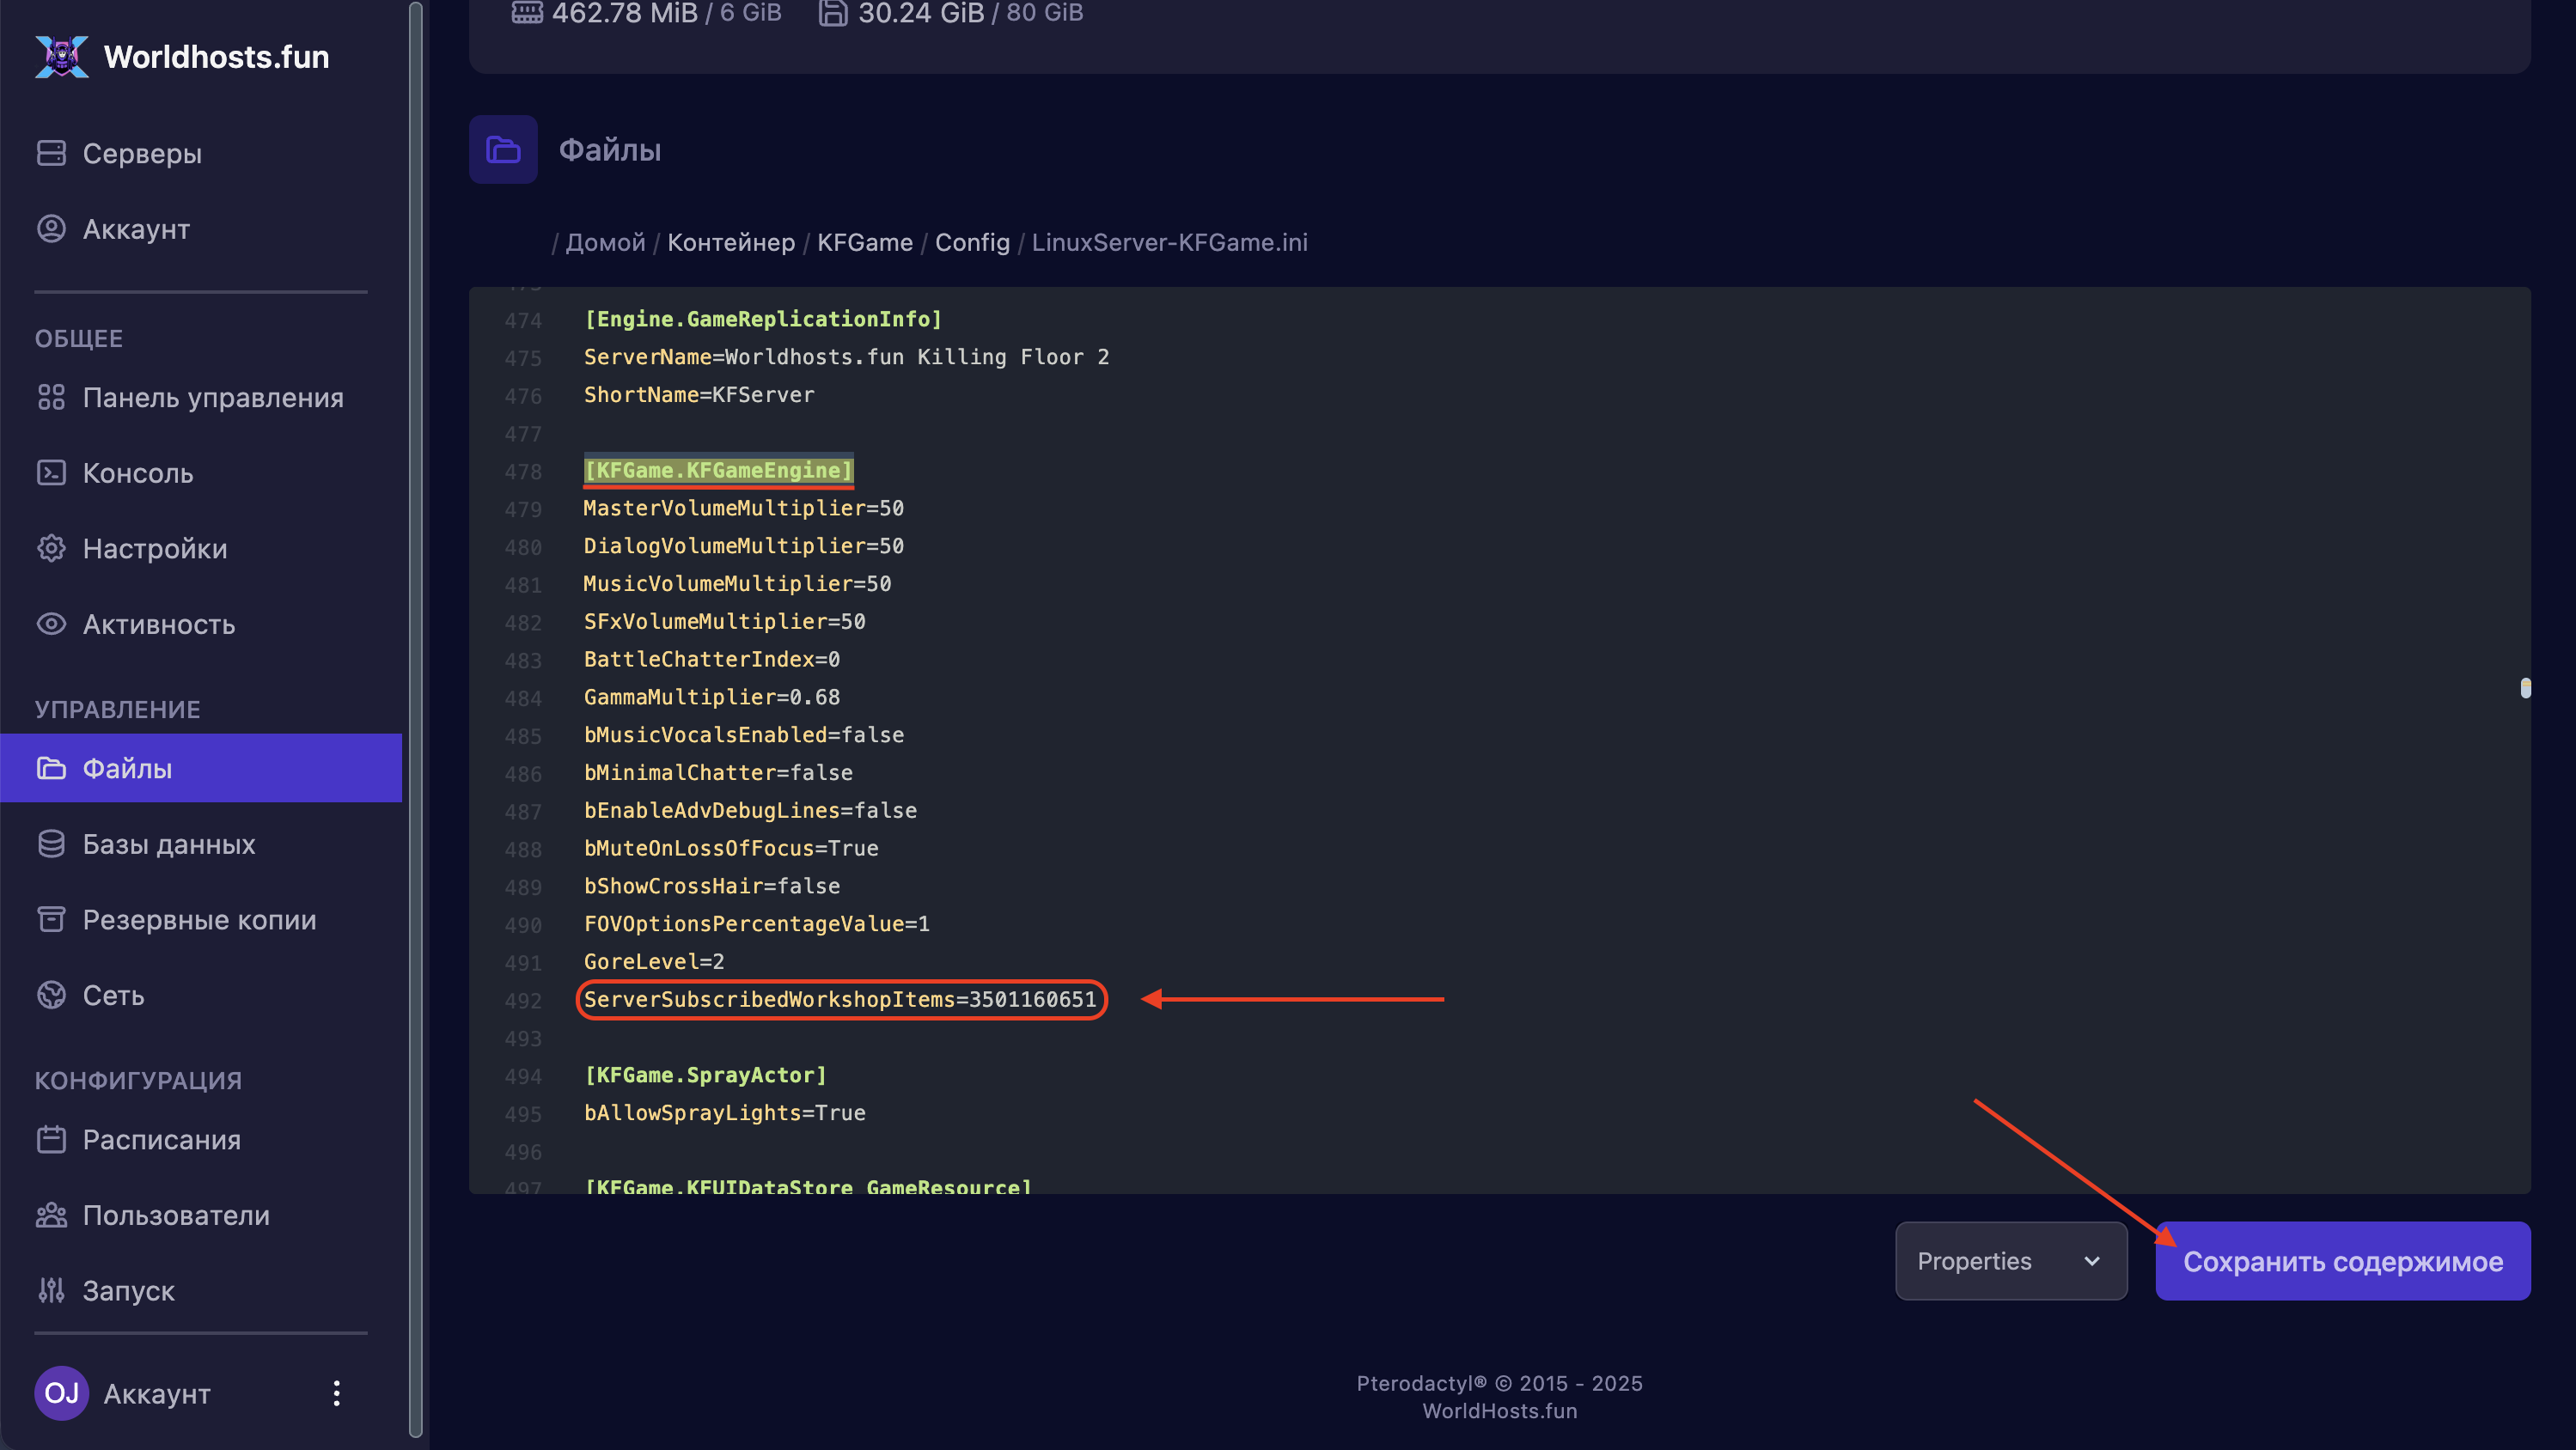Click the OJ account avatar

pyautogui.click(x=61, y=1393)
